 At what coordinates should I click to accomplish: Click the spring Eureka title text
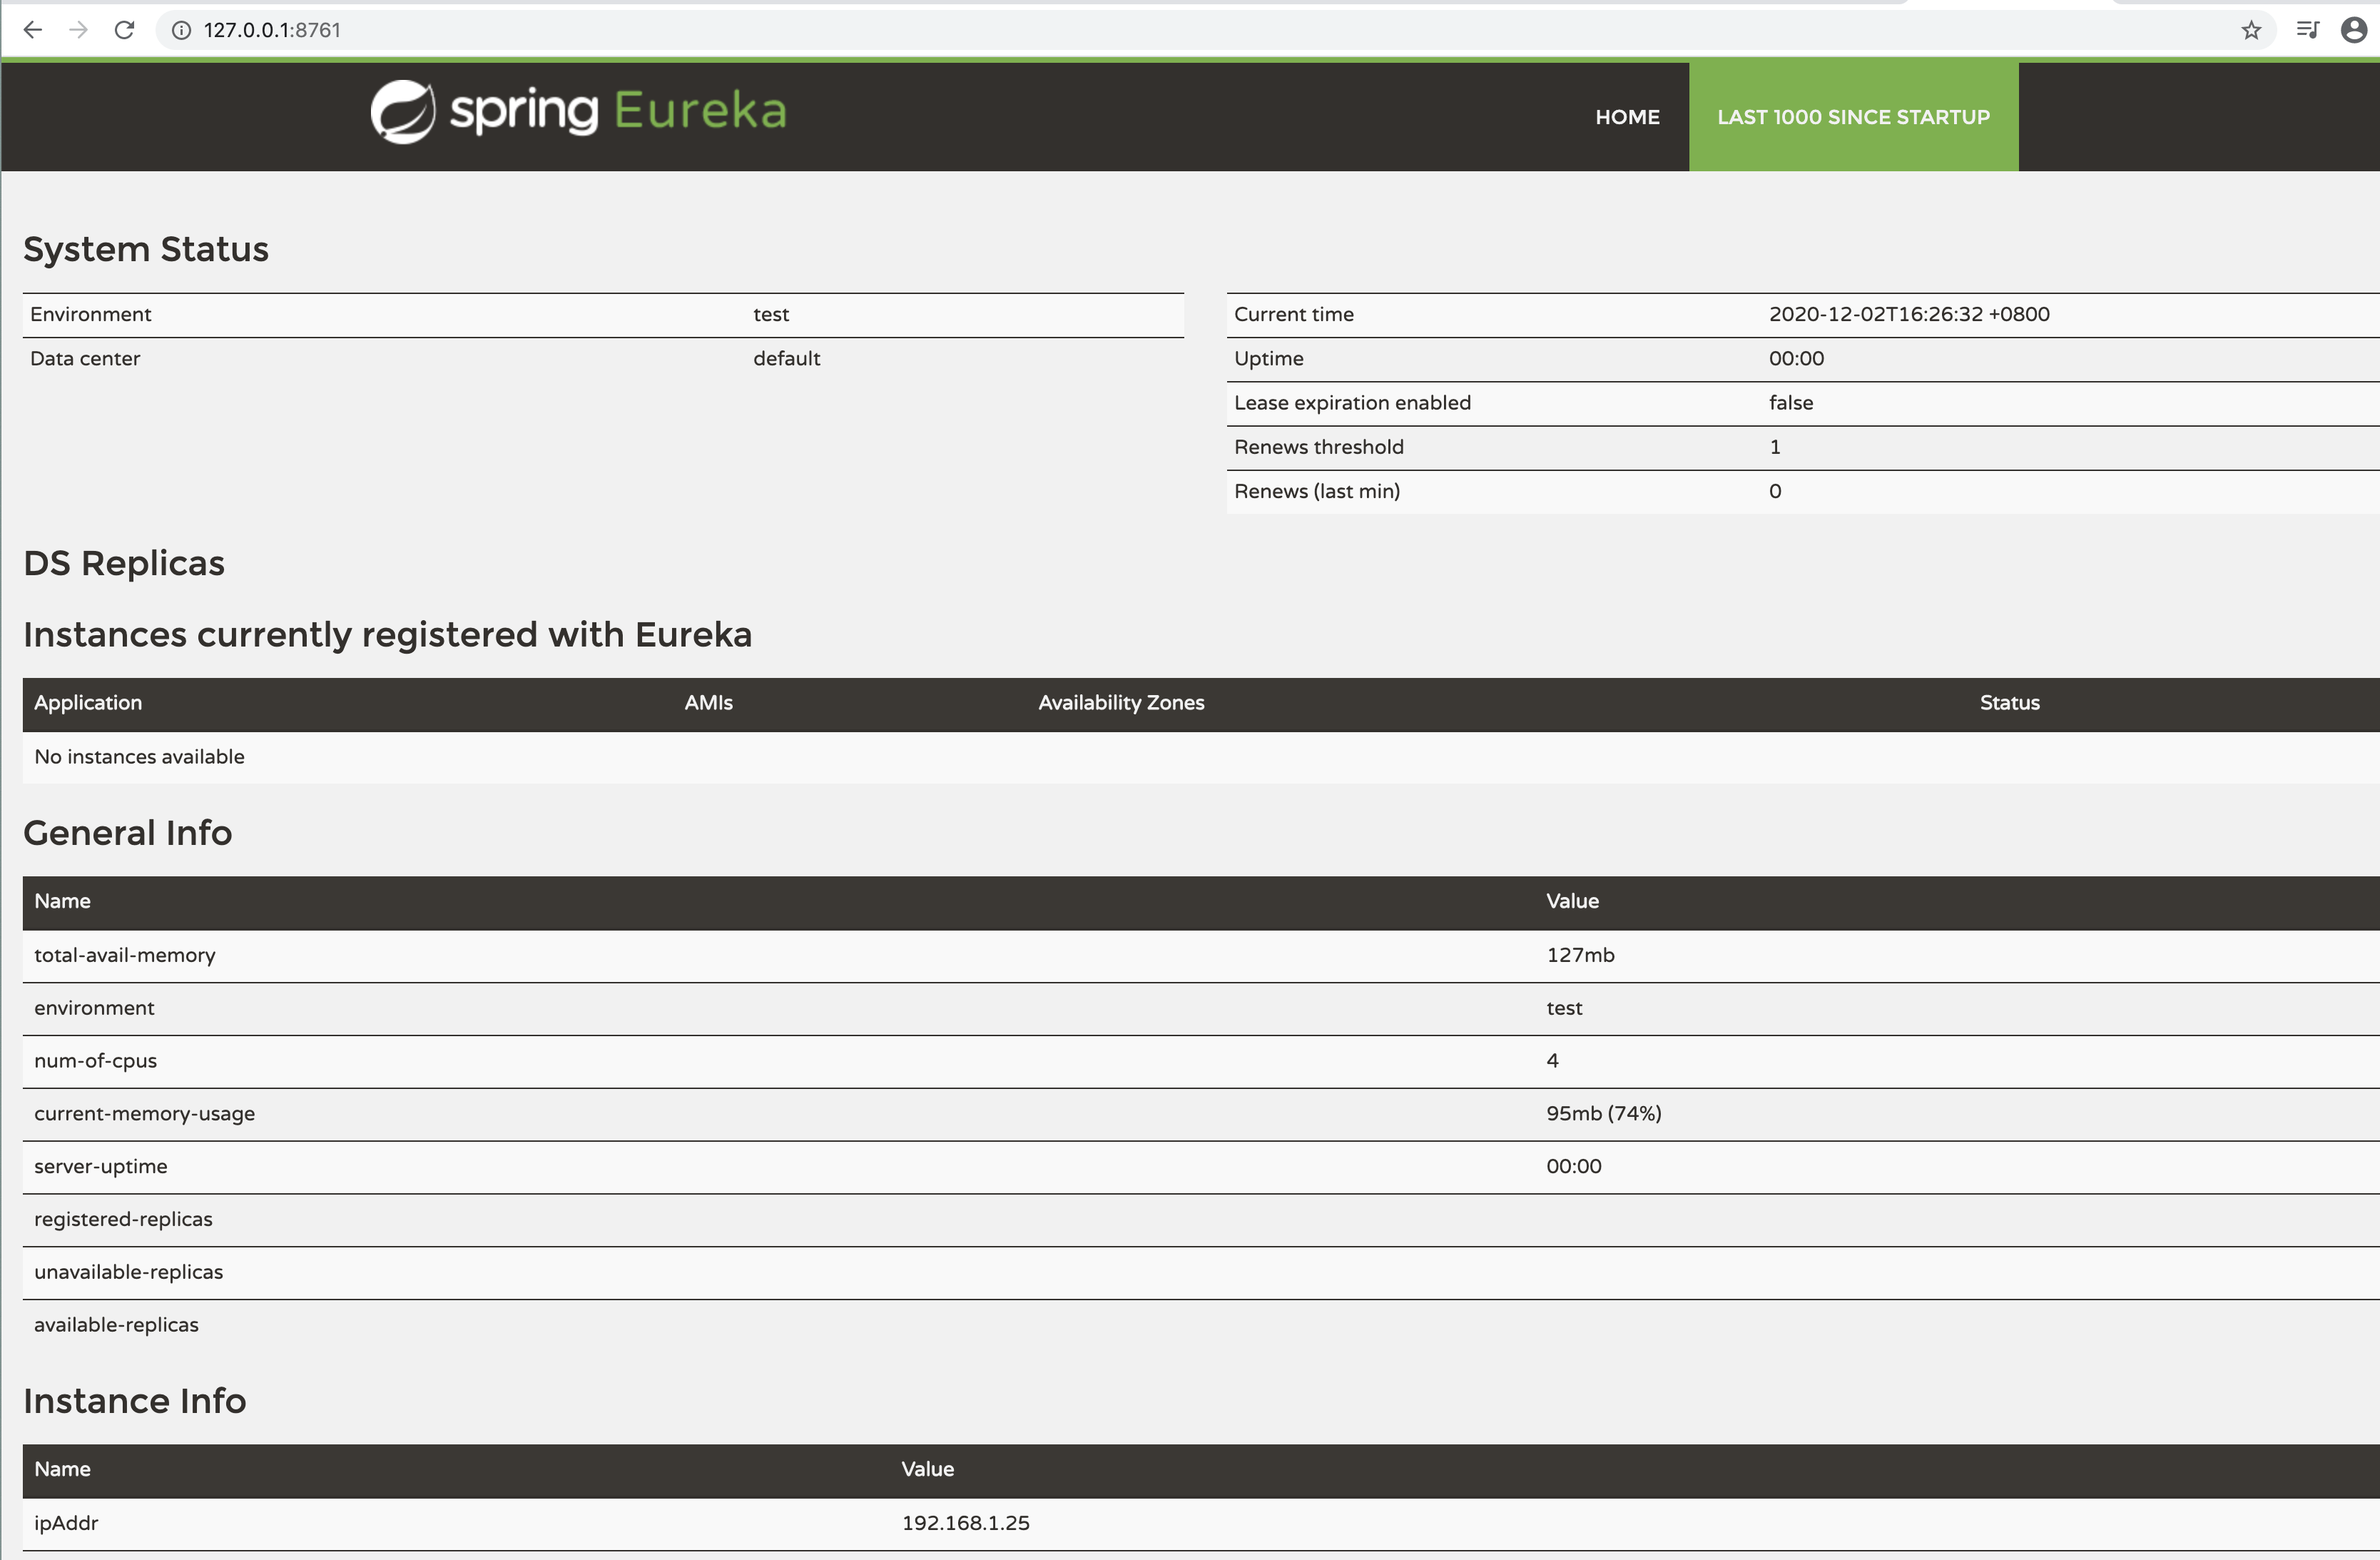tap(618, 111)
